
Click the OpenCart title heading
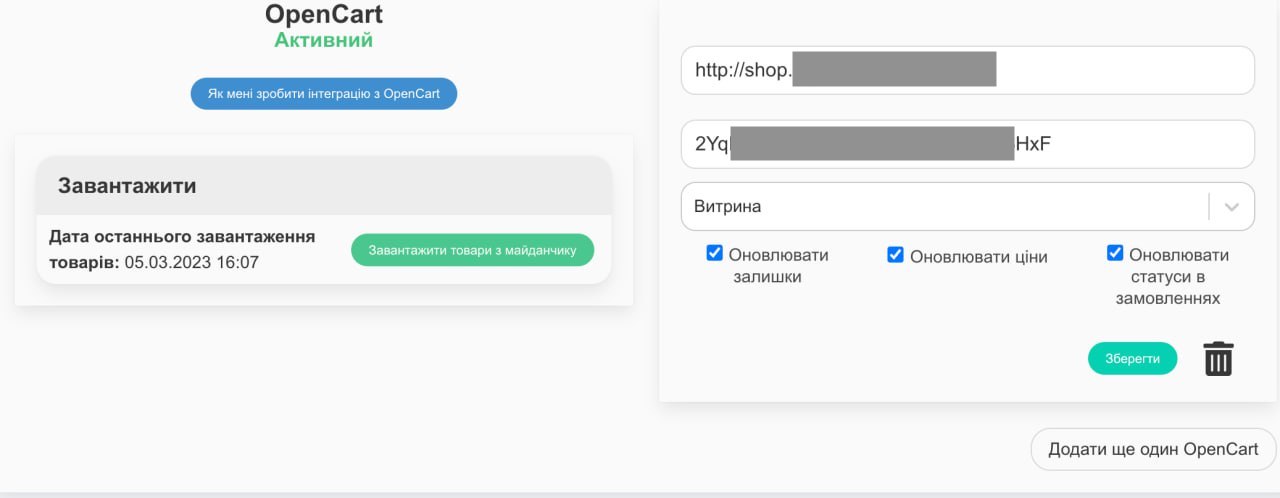[324, 14]
